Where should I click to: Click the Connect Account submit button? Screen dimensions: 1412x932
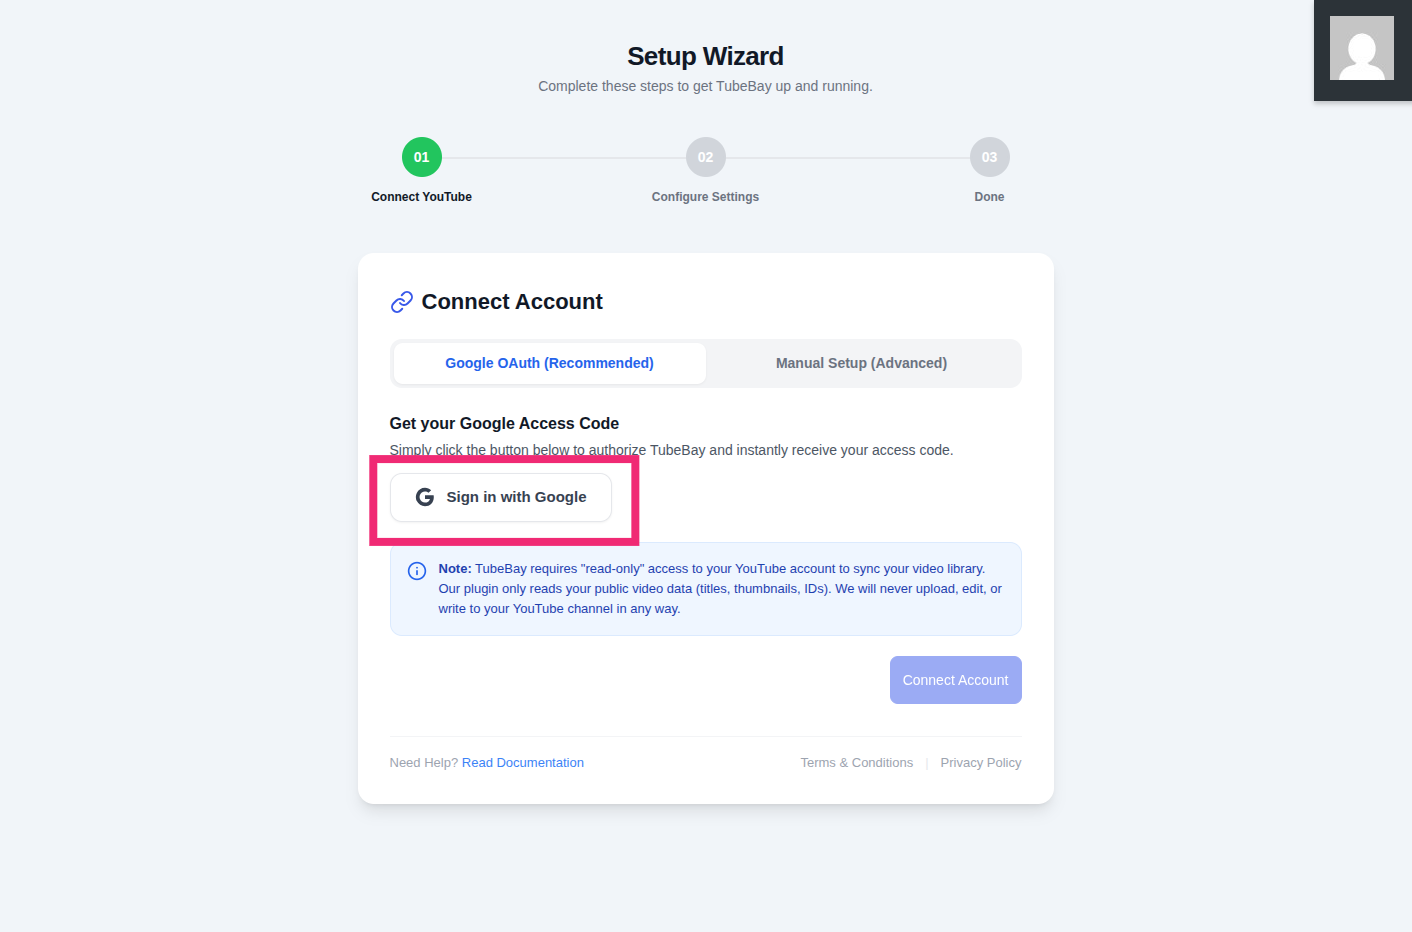tap(955, 680)
